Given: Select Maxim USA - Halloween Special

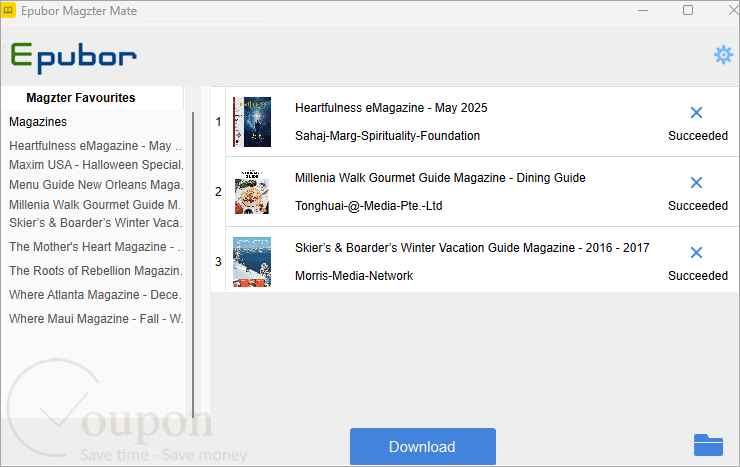Looking at the screenshot, I should coord(96,165).
